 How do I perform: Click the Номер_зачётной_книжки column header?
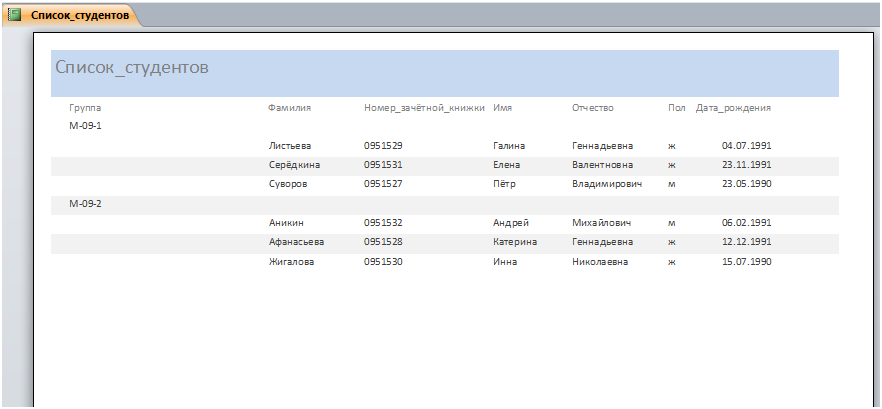[424, 108]
